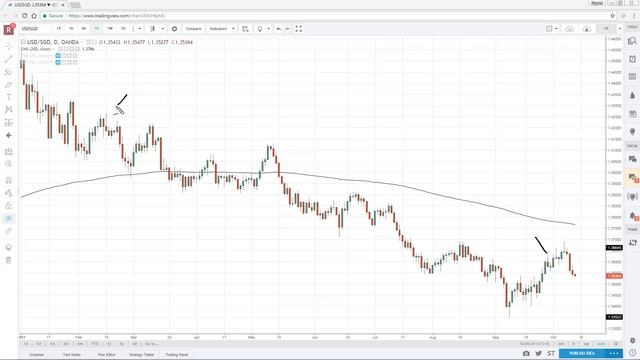Open the ideas stream broadcast icon
The width and height of the screenshot is (640, 360).
[632, 196]
